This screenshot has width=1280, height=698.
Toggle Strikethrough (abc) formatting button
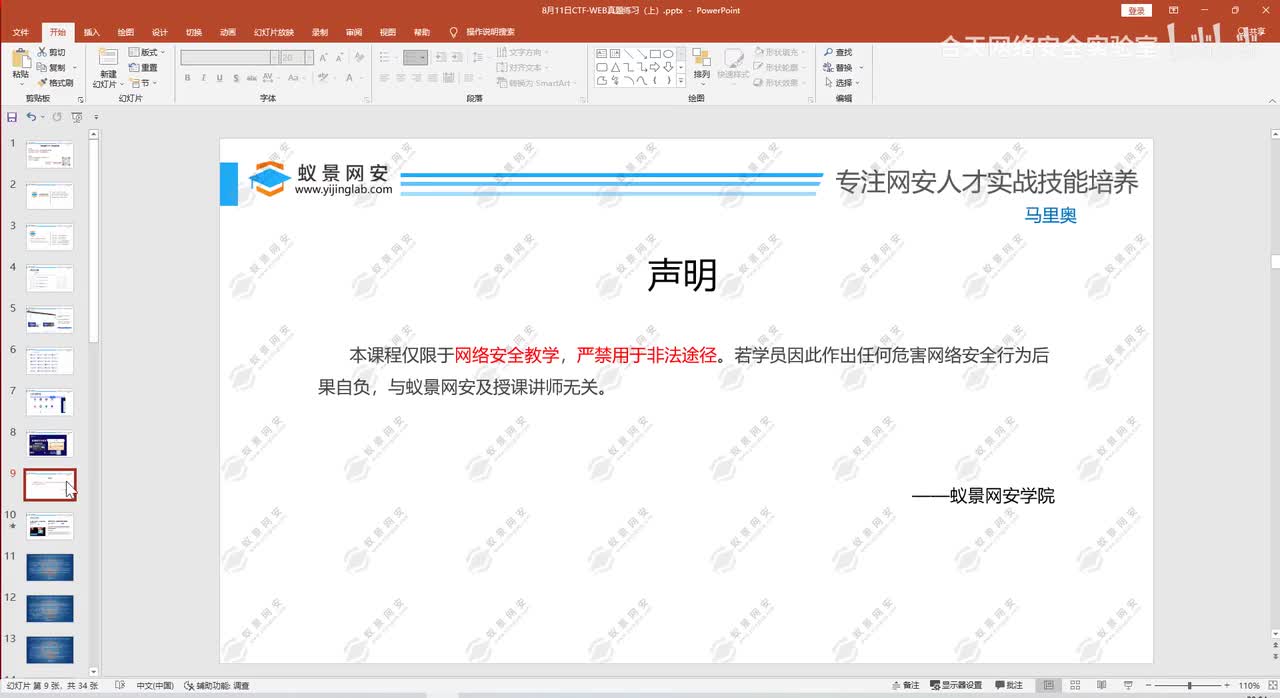(x=250, y=78)
